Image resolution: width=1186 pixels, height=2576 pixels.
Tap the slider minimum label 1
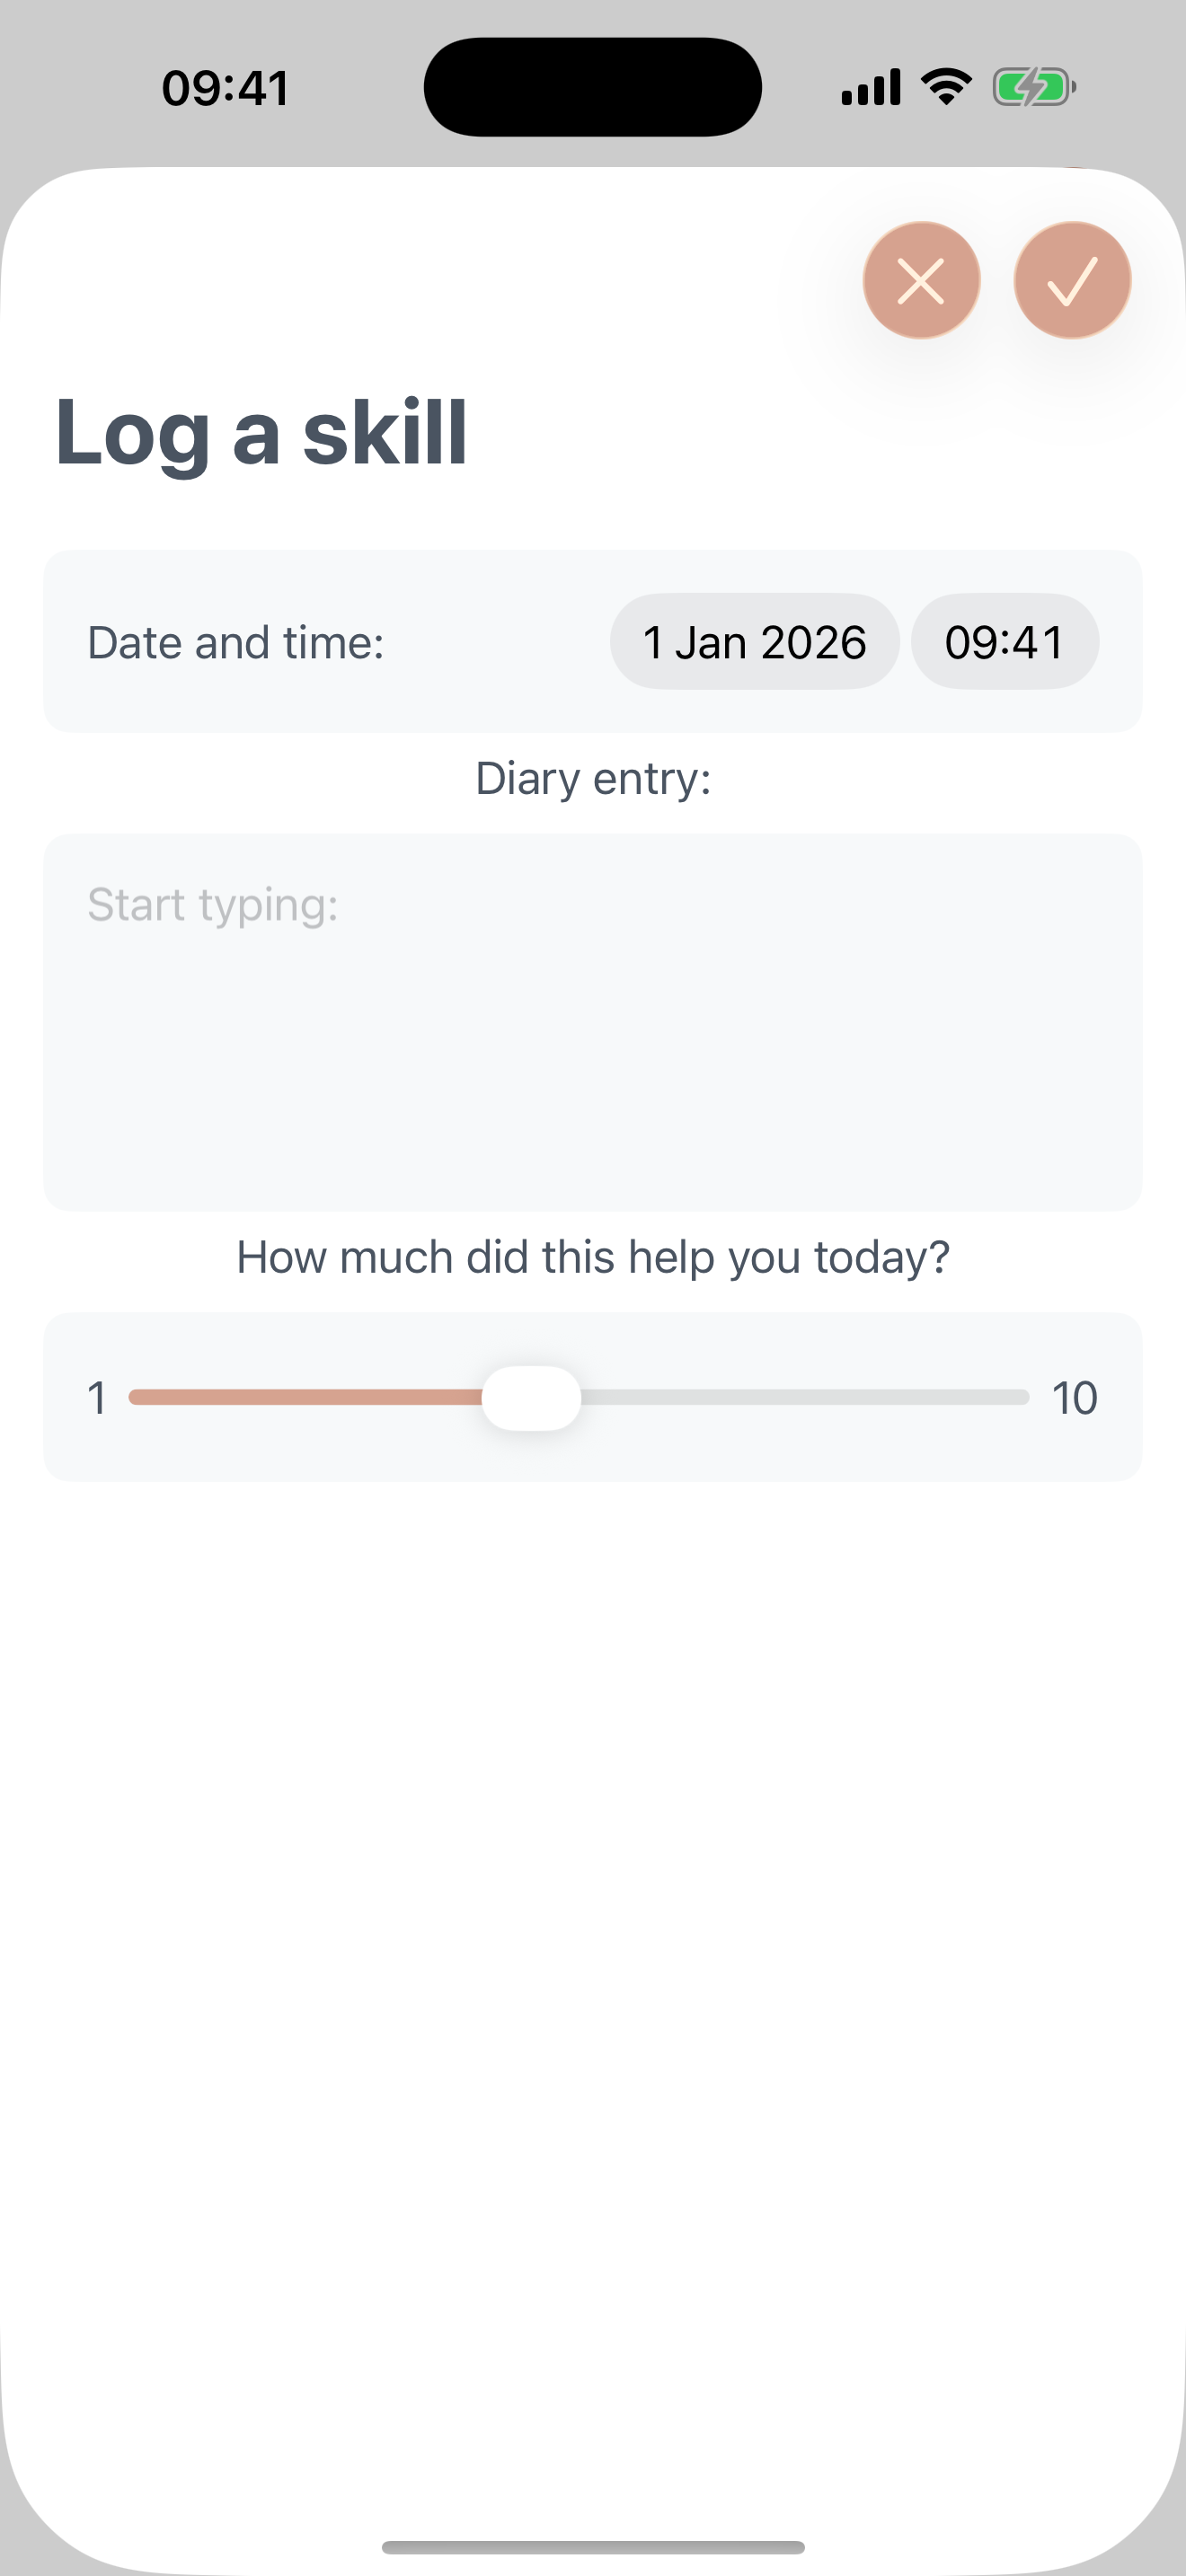tap(97, 1398)
